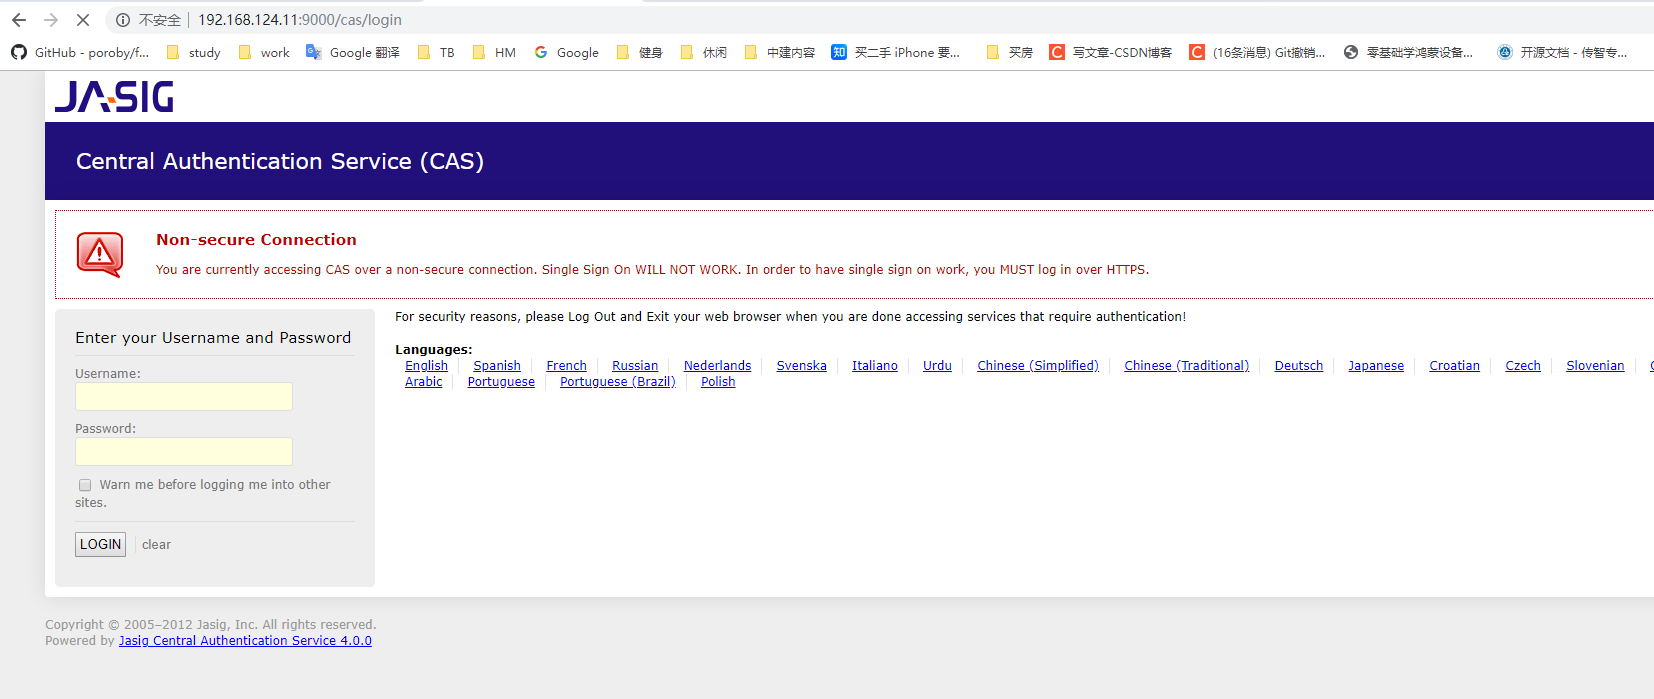This screenshot has width=1654, height=699.
Task: Go back with the browser back arrow
Action: (x=19, y=20)
